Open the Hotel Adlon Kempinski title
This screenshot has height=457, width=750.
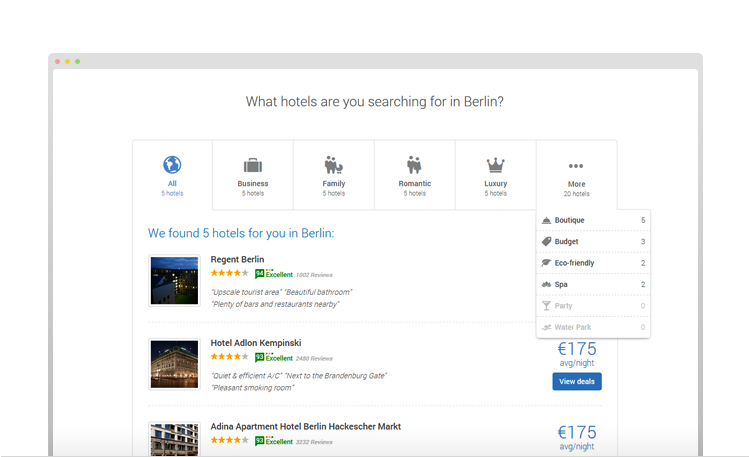(256, 343)
